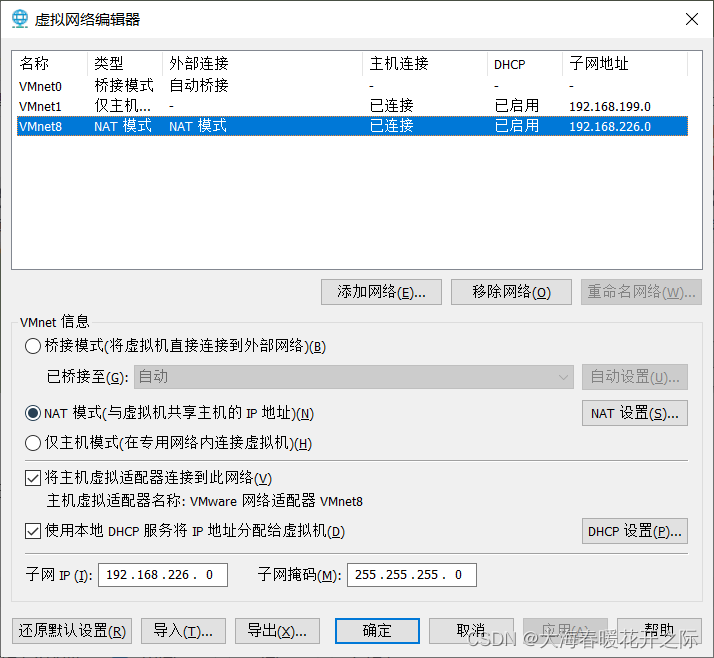The image size is (714, 658).
Task: Click 导出(X)... button
Action: tap(277, 631)
